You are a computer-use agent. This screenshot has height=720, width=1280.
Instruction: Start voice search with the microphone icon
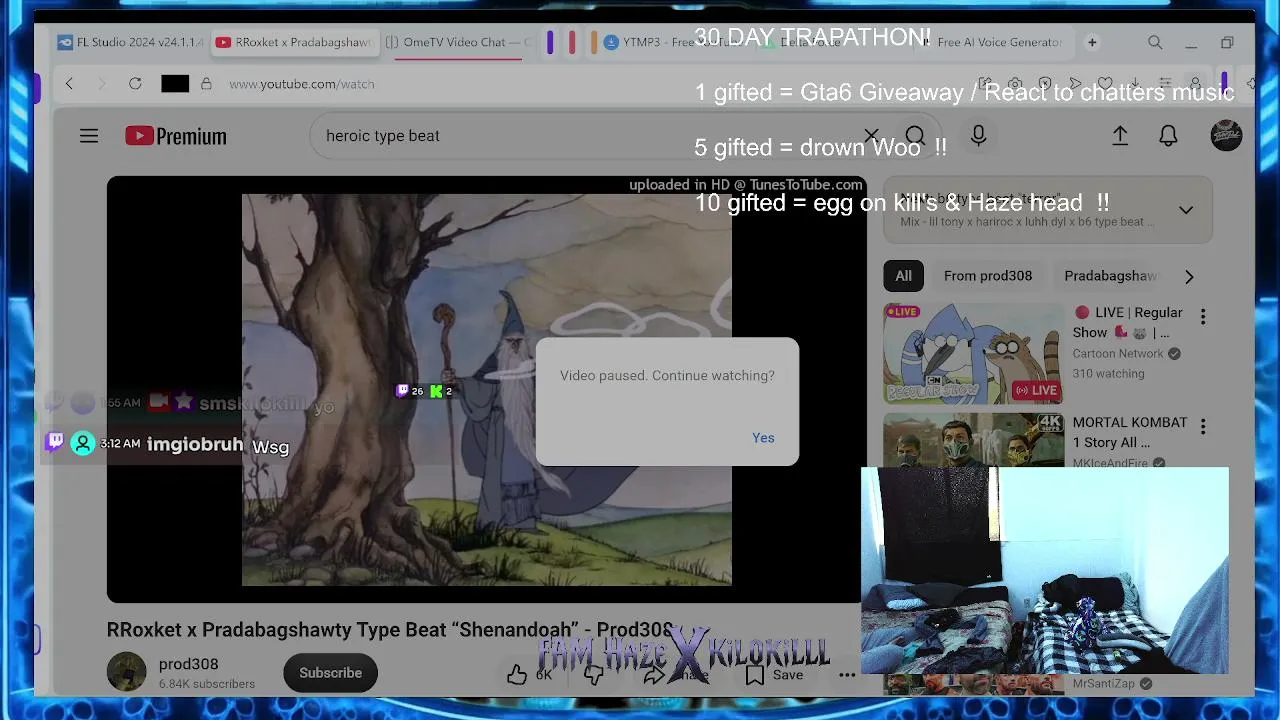pos(978,136)
